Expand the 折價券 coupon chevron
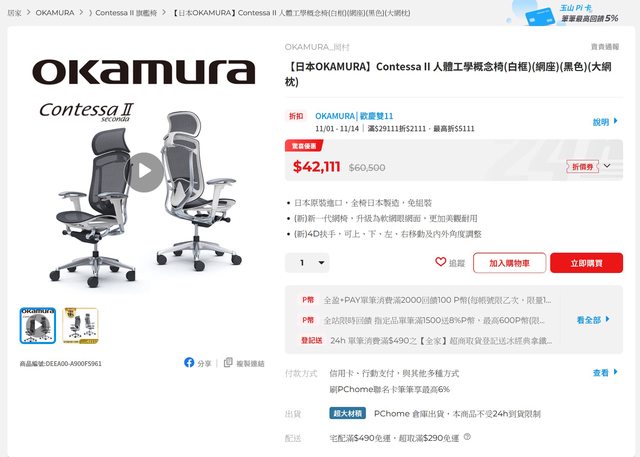 tap(607, 166)
